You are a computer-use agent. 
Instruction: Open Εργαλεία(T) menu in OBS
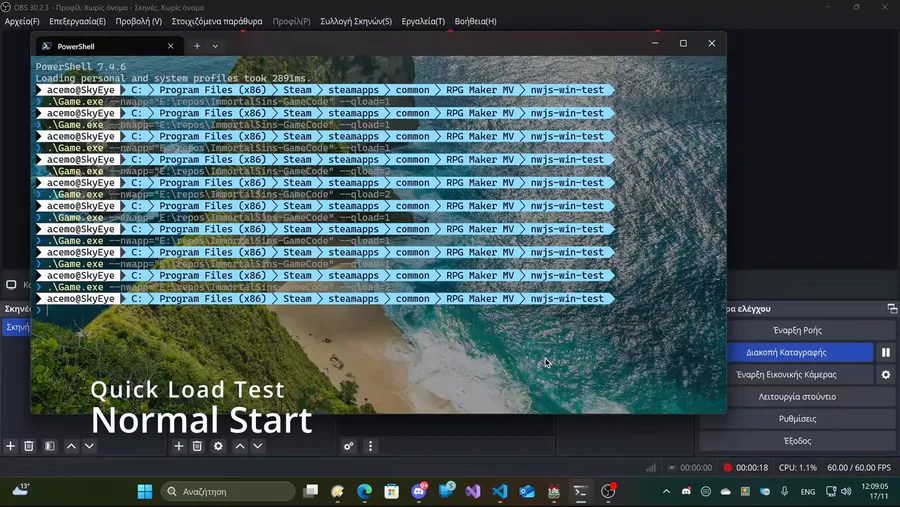[423, 21]
